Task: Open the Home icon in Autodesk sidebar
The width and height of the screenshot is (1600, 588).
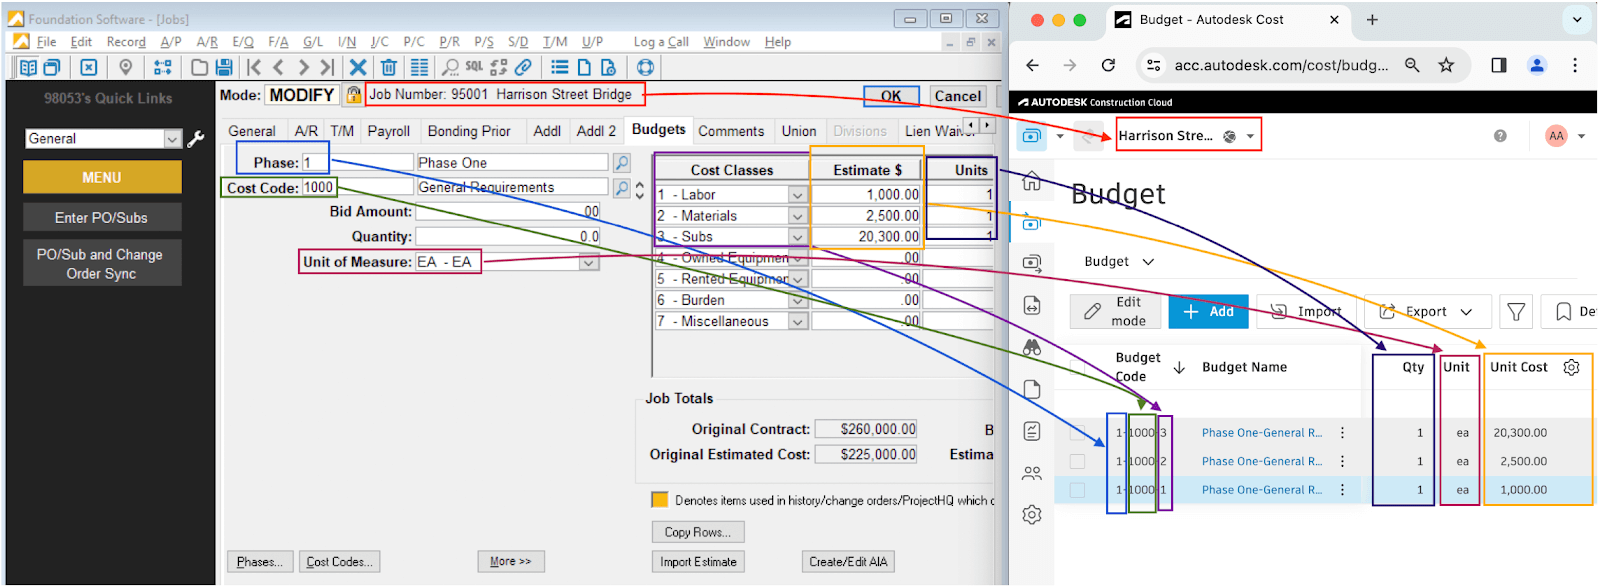Action: click(x=1032, y=181)
